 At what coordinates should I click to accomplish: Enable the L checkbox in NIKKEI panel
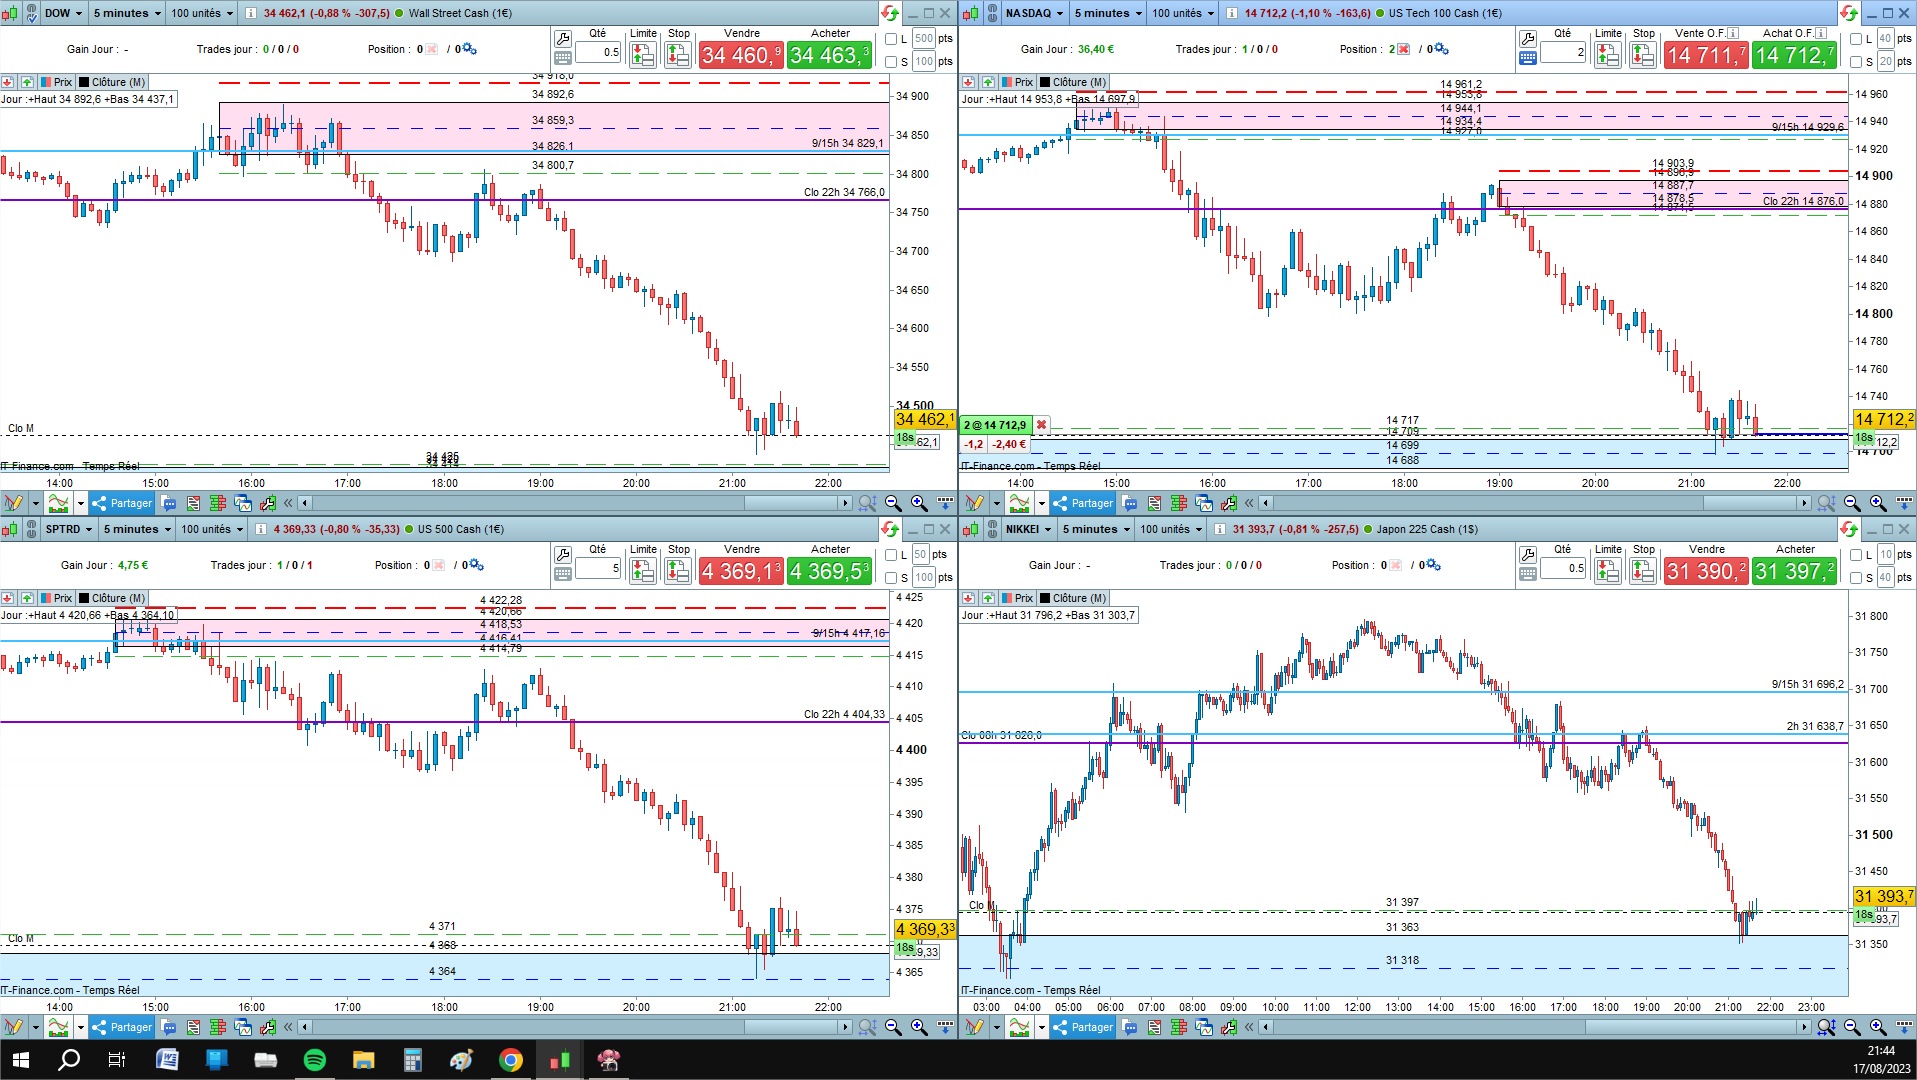(x=1856, y=555)
